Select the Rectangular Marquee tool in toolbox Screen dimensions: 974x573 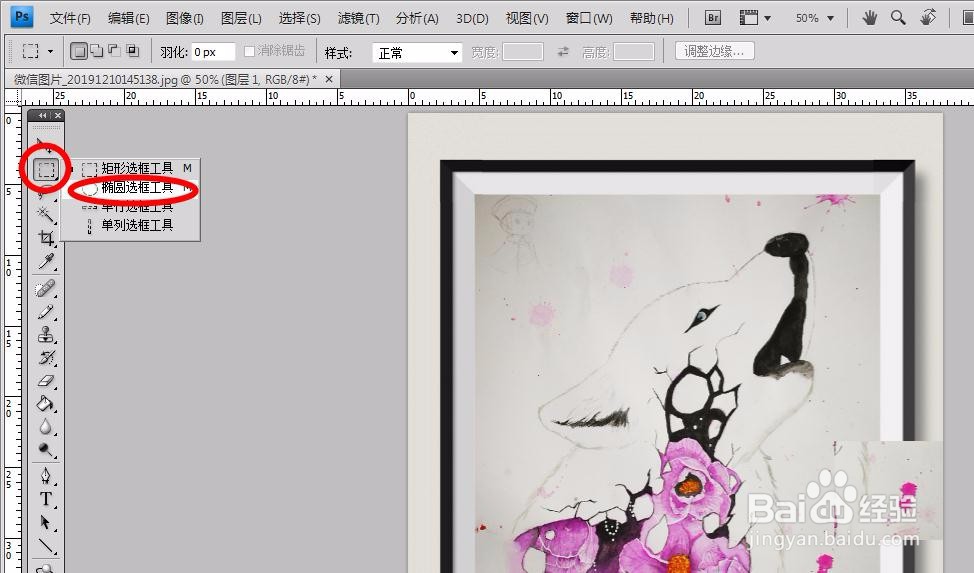tap(46, 169)
